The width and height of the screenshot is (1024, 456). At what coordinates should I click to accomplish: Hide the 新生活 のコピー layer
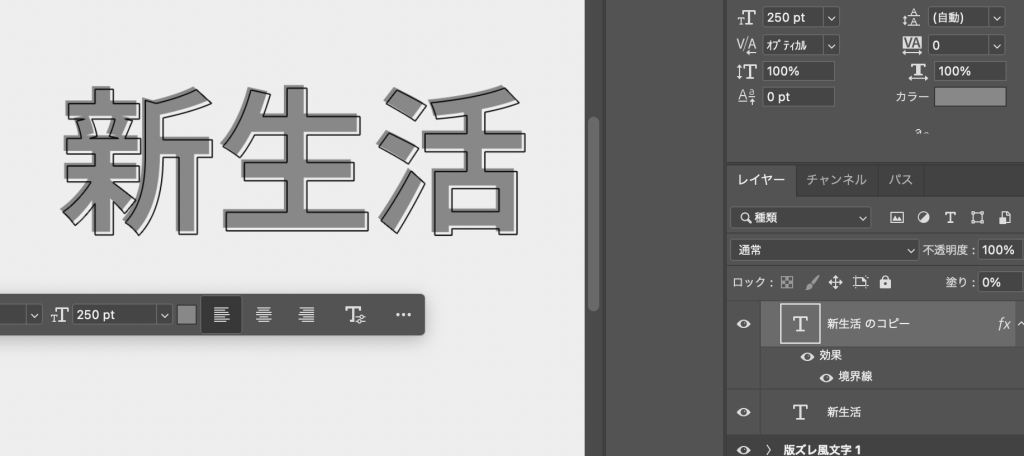coord(743,324)
